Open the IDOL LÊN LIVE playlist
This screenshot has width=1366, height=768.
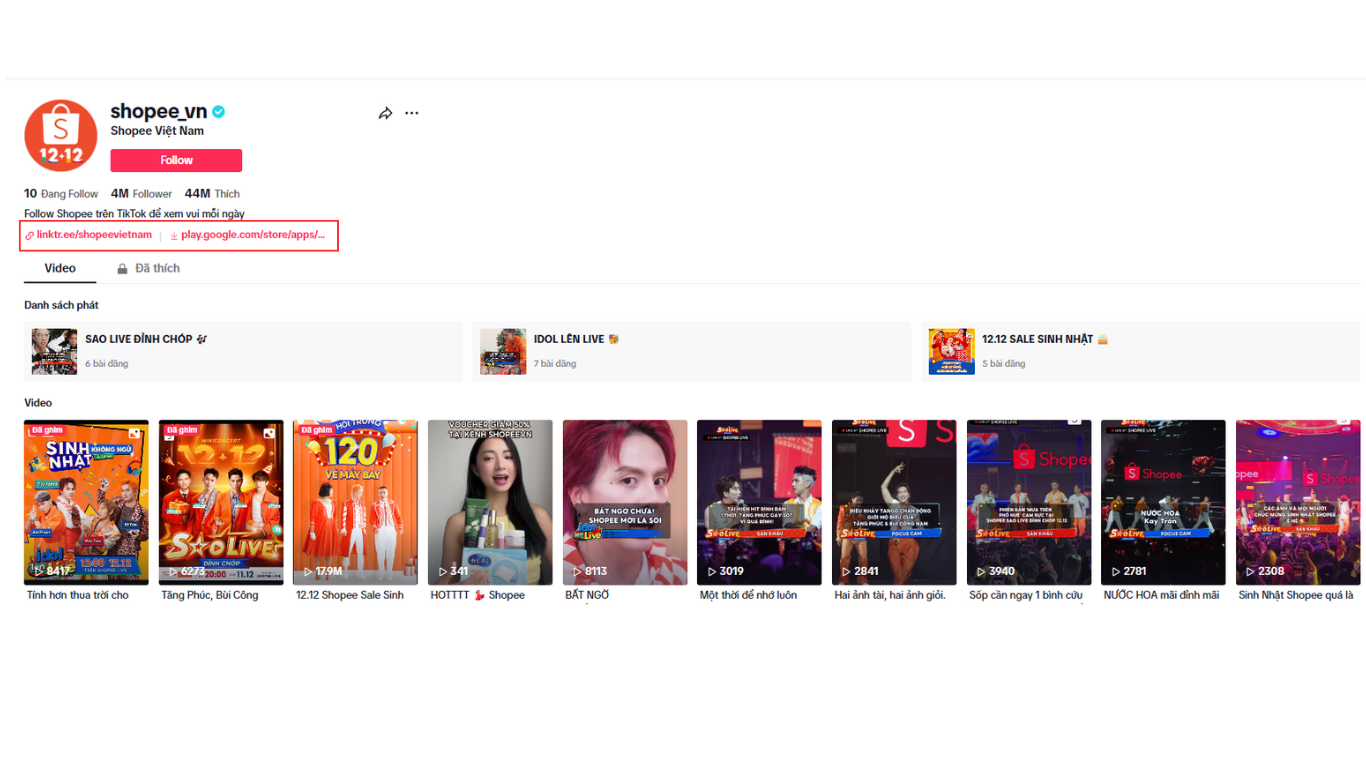[x=691, y=351]
